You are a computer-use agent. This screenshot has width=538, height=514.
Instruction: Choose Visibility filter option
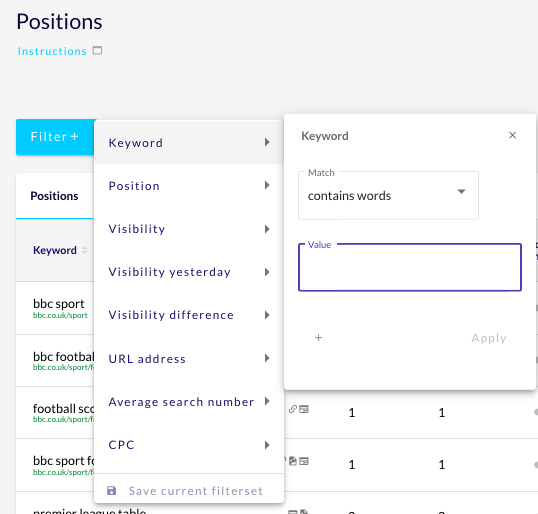tap(189, 229)
